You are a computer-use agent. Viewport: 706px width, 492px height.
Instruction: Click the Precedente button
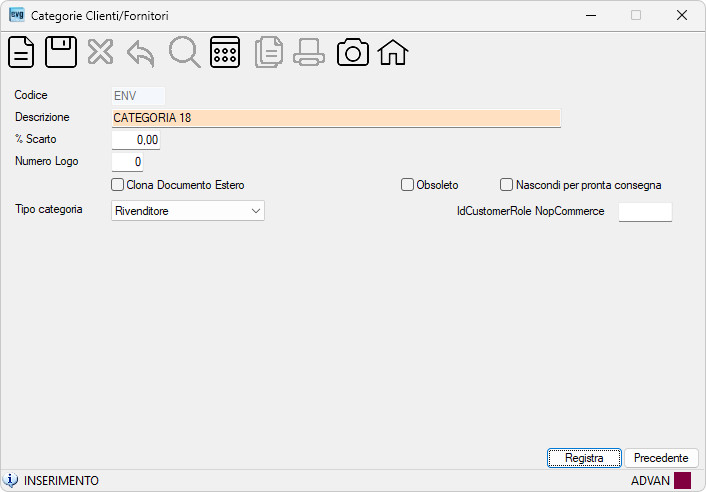coord(661,458)
